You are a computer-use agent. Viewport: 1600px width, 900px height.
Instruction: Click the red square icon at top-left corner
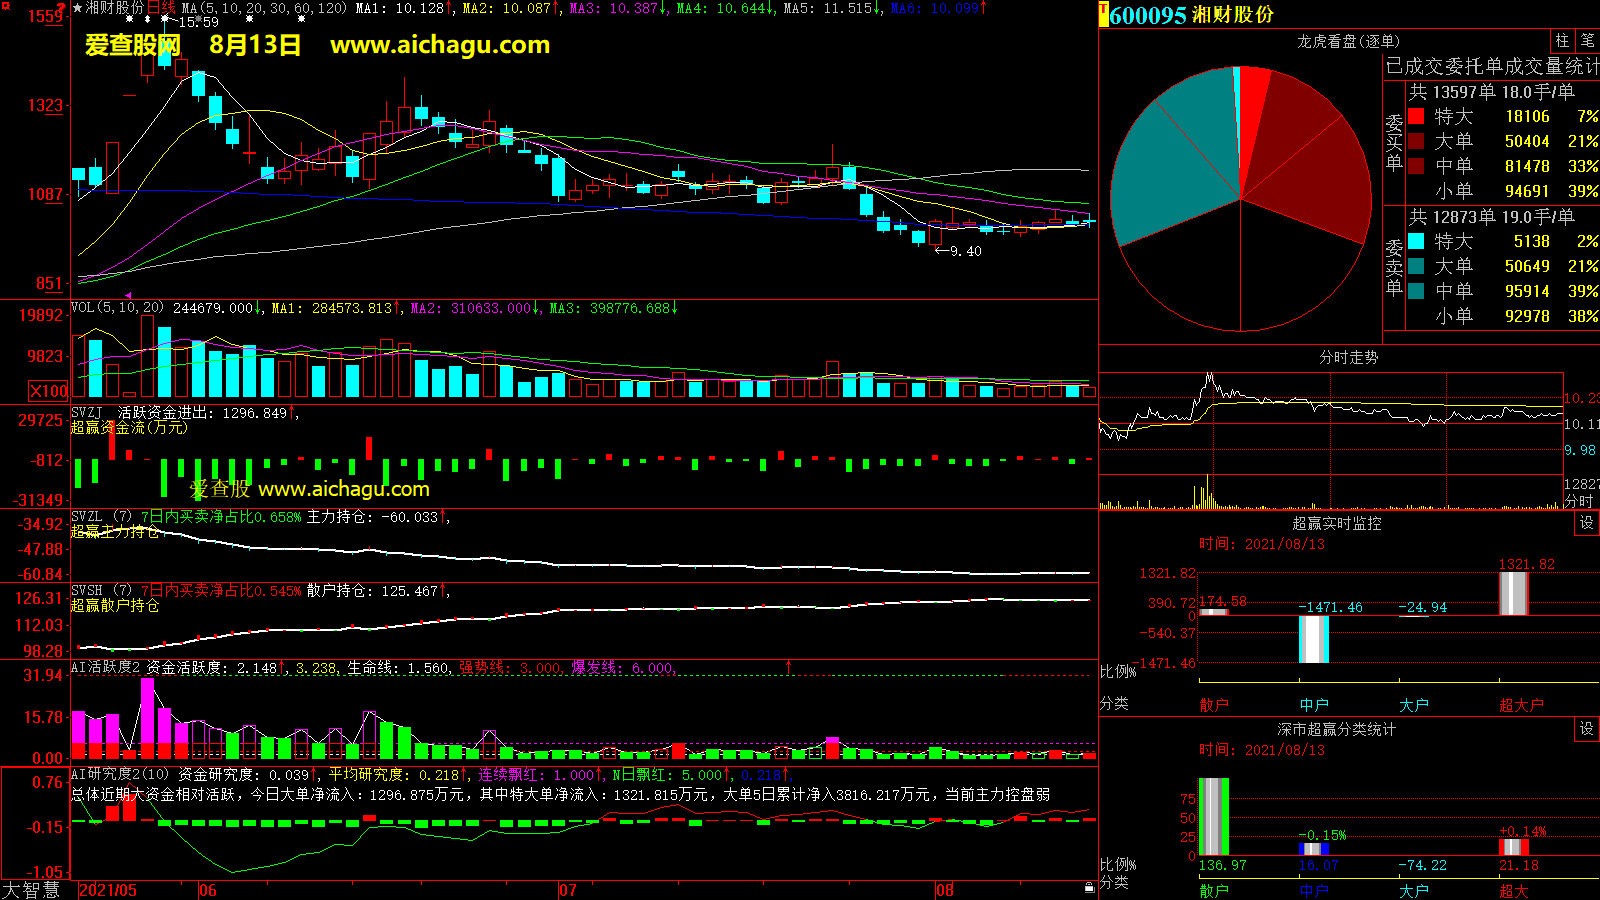click(5, 6)
